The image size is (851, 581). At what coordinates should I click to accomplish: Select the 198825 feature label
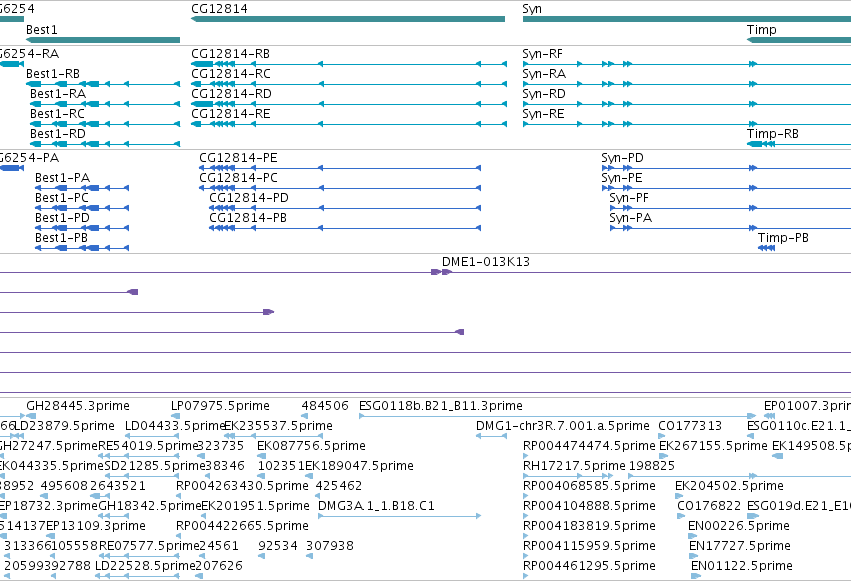652,466
